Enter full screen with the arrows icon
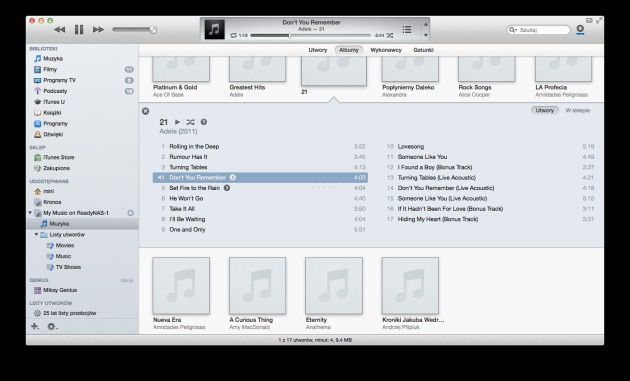Image resolution: width=630 pixels, height=381 pixels. (x=599, y=20)
